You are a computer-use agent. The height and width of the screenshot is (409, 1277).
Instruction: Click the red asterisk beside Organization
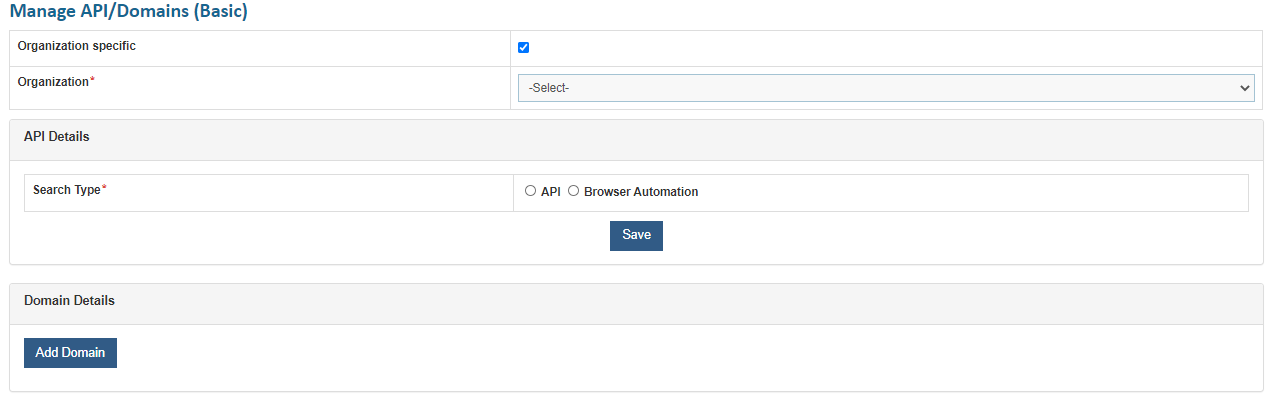pyautogui.click(x=93, y=81)
